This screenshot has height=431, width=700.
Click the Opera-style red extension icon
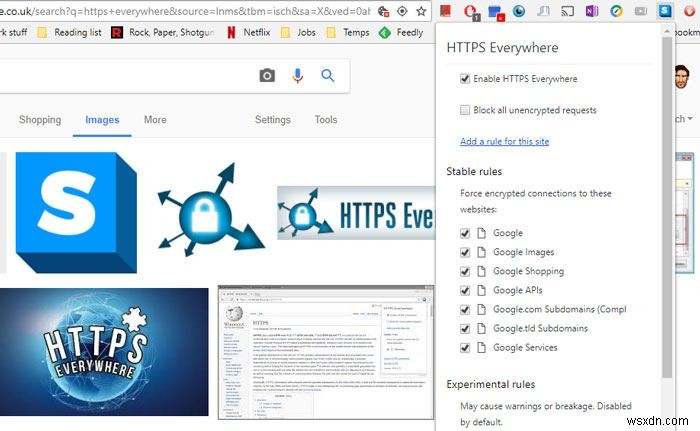pos(470,11)
